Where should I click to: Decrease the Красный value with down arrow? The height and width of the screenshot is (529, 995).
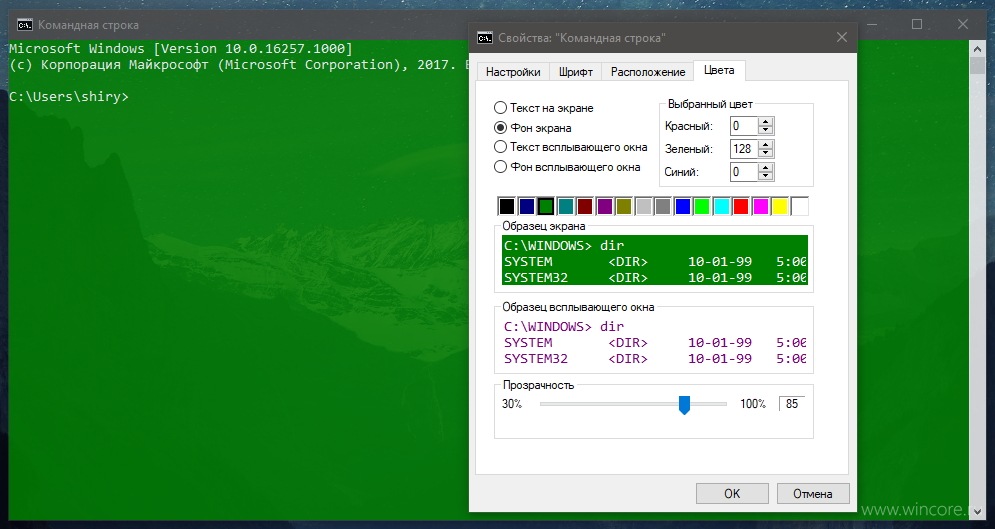(765, 130)
